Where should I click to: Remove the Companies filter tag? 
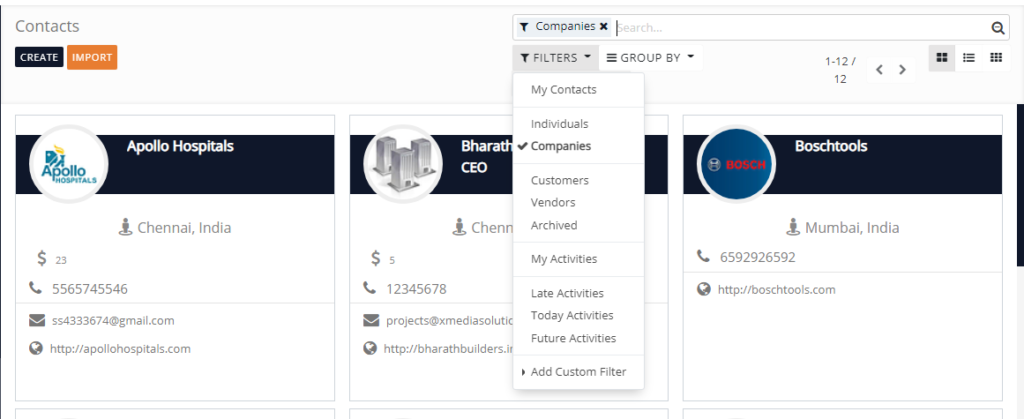[603, 26]
